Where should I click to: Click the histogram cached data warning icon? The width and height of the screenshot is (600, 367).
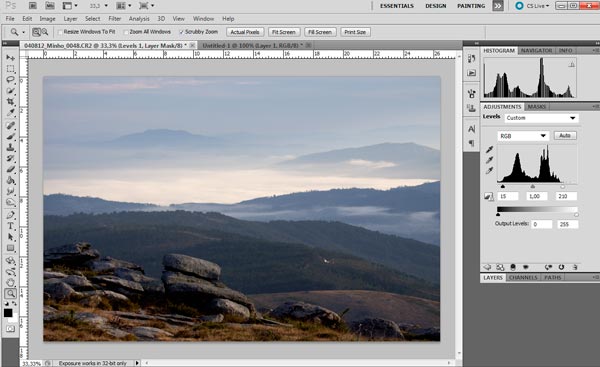(x=571, y=65)
